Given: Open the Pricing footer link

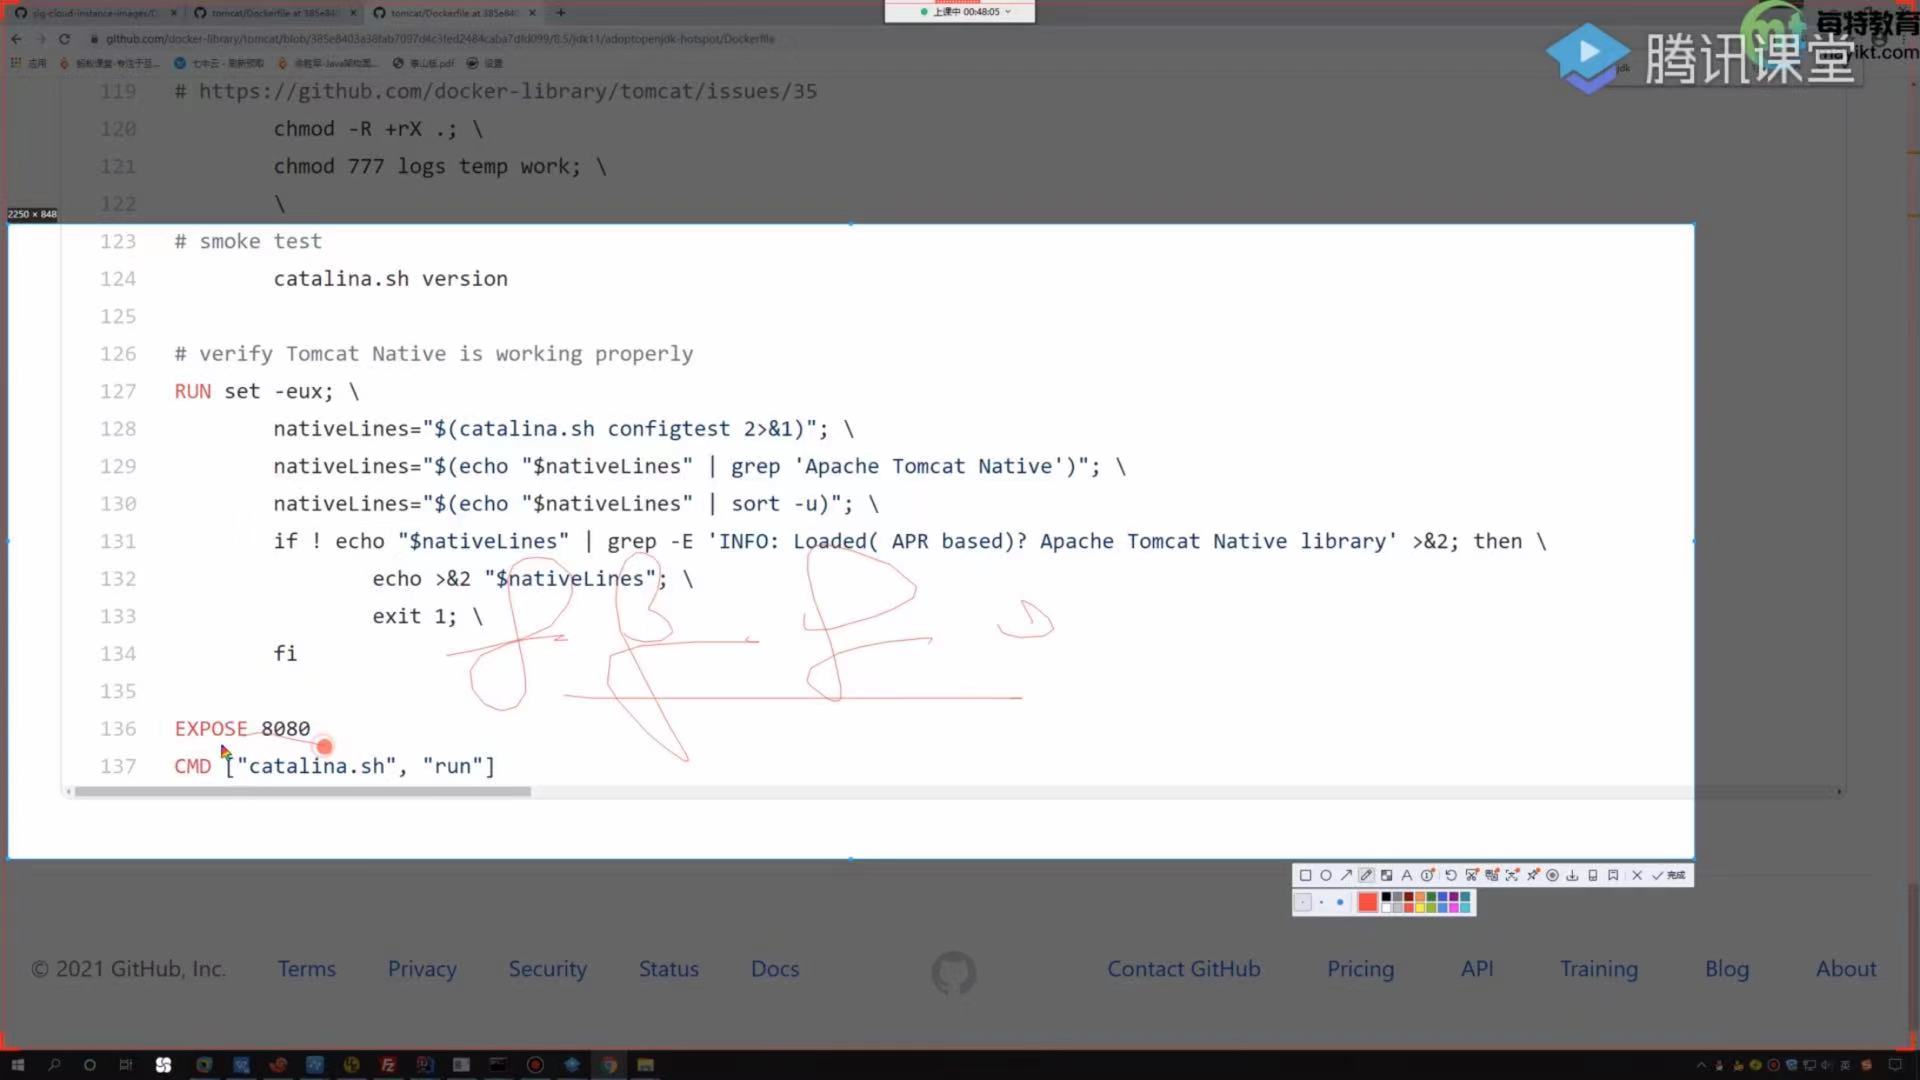Looking at the screenshot, I should (x=1360, y=968).
